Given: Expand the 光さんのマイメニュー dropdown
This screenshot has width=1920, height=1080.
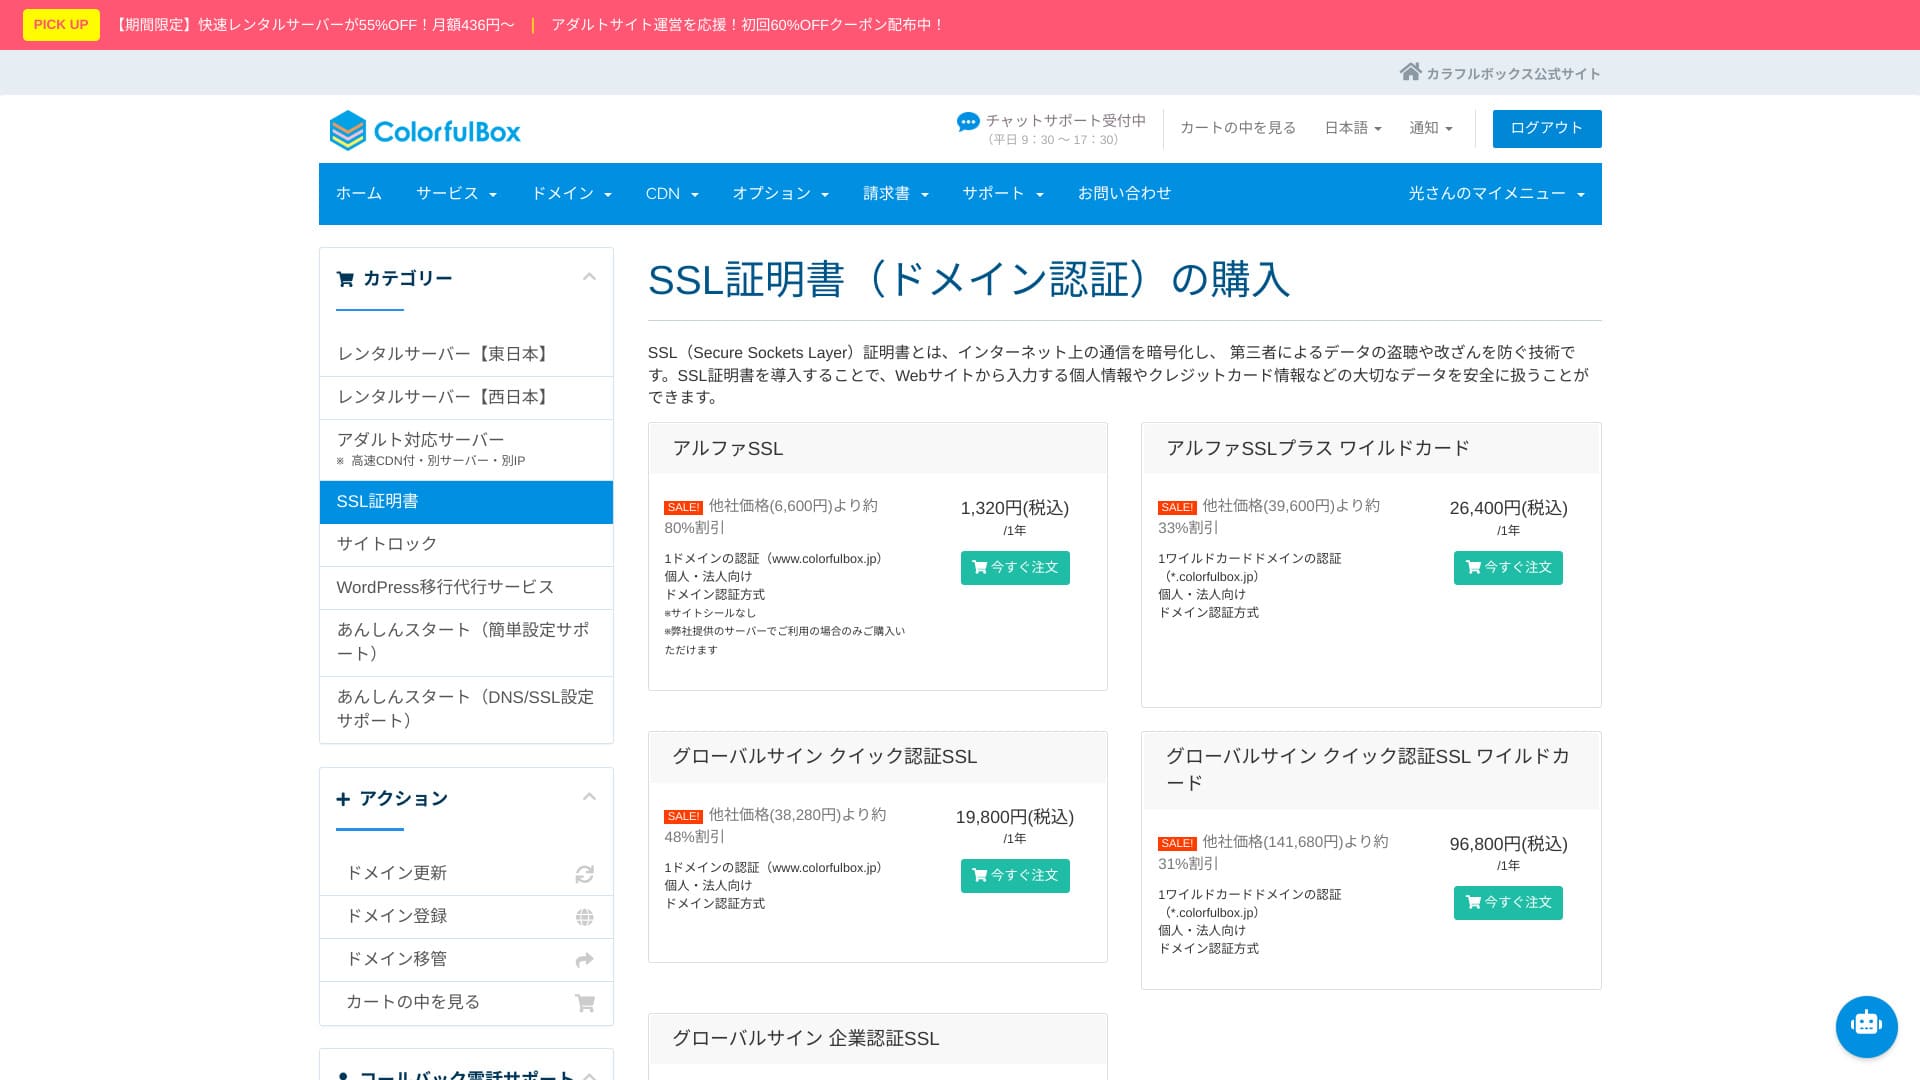Looking at the screenshot, I should (x=1496, y=194).
